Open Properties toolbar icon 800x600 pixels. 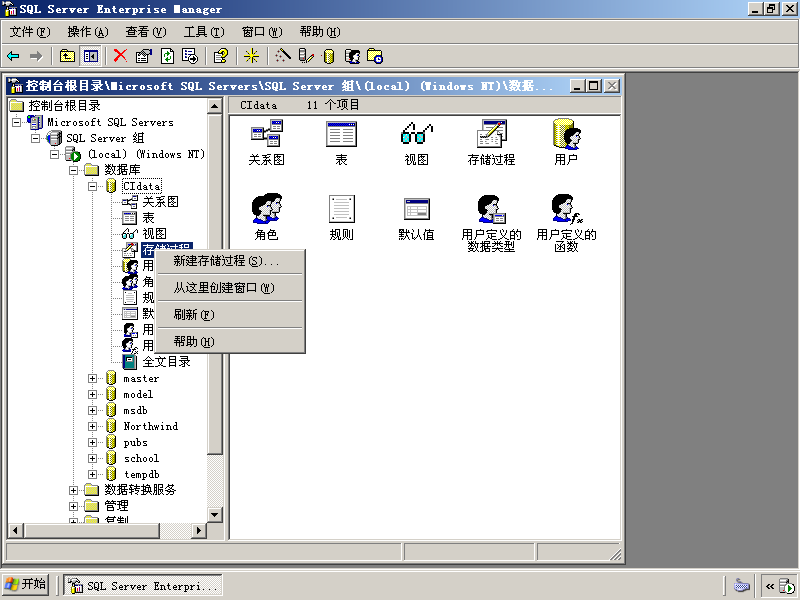(x=143, y=56)
